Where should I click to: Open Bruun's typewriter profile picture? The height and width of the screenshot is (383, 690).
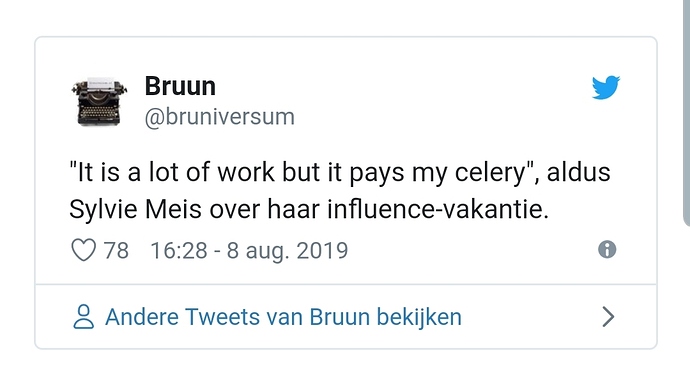[x=99, y=102]
